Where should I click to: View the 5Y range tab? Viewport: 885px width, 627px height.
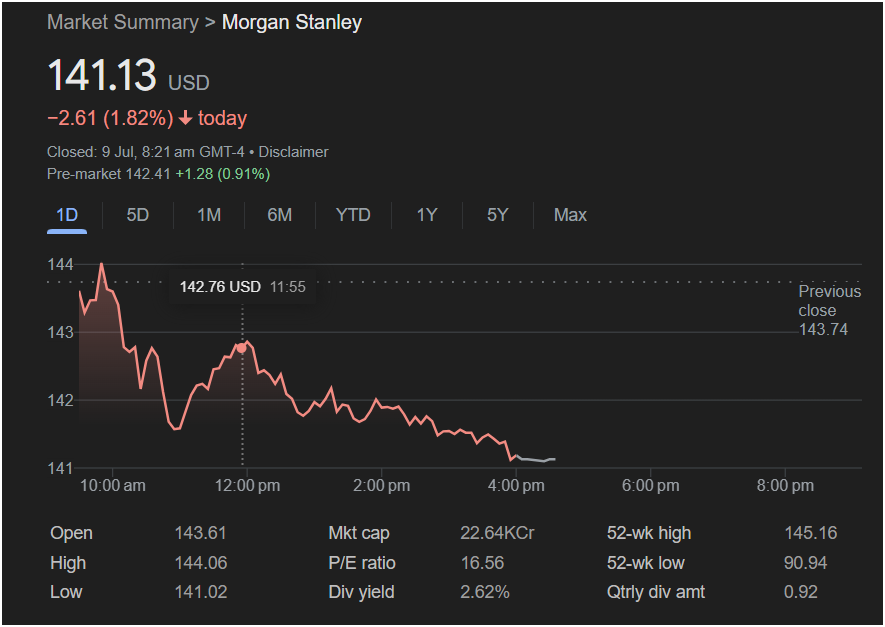(497, 215)
